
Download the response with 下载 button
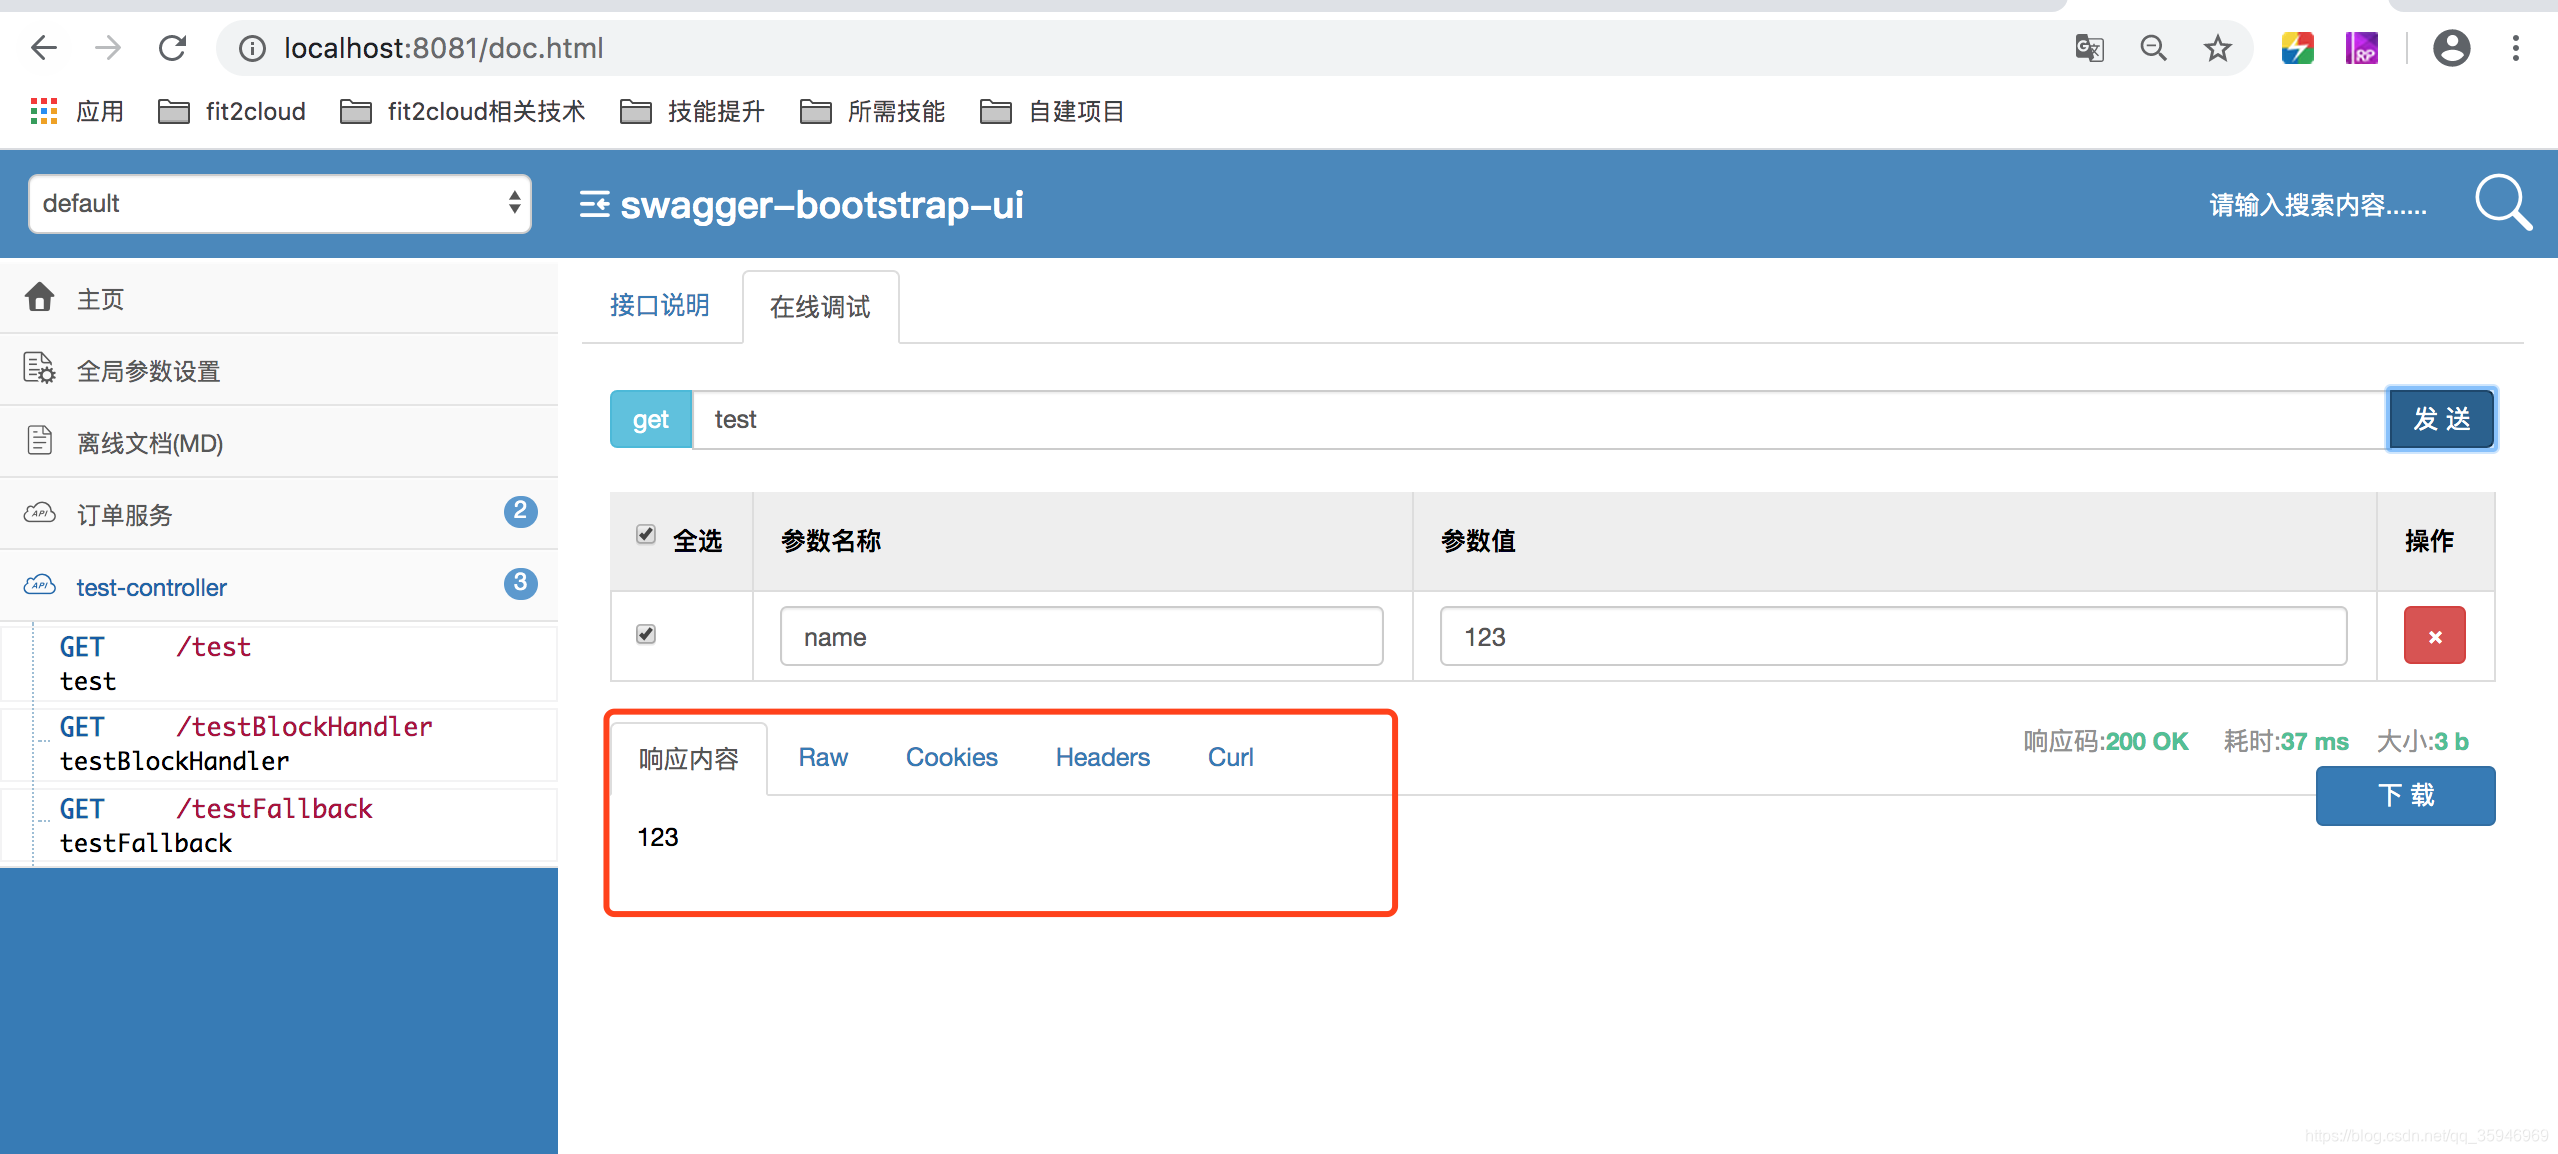pos(2405,795)
